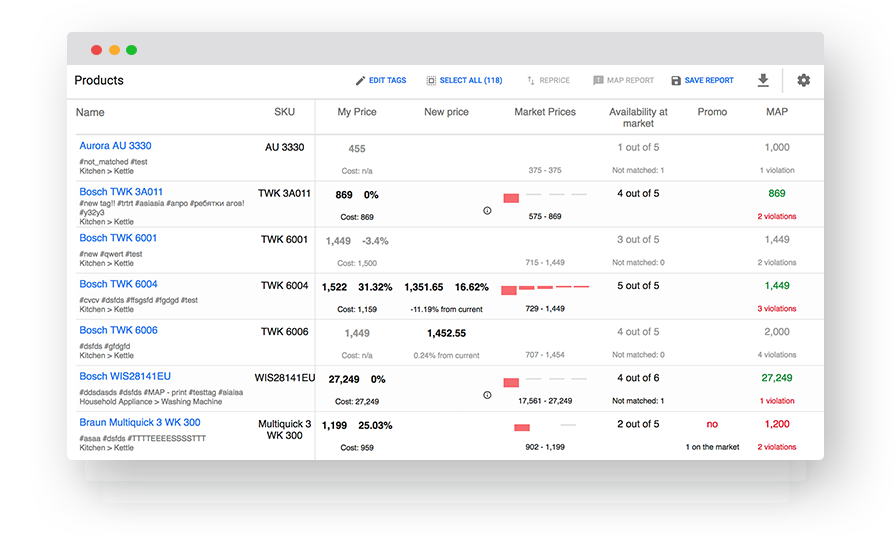Click info icon in Bosch TWK 3A011 row
Image resolution: width=895 pixels, height=538 pixels.
[487, 211]
